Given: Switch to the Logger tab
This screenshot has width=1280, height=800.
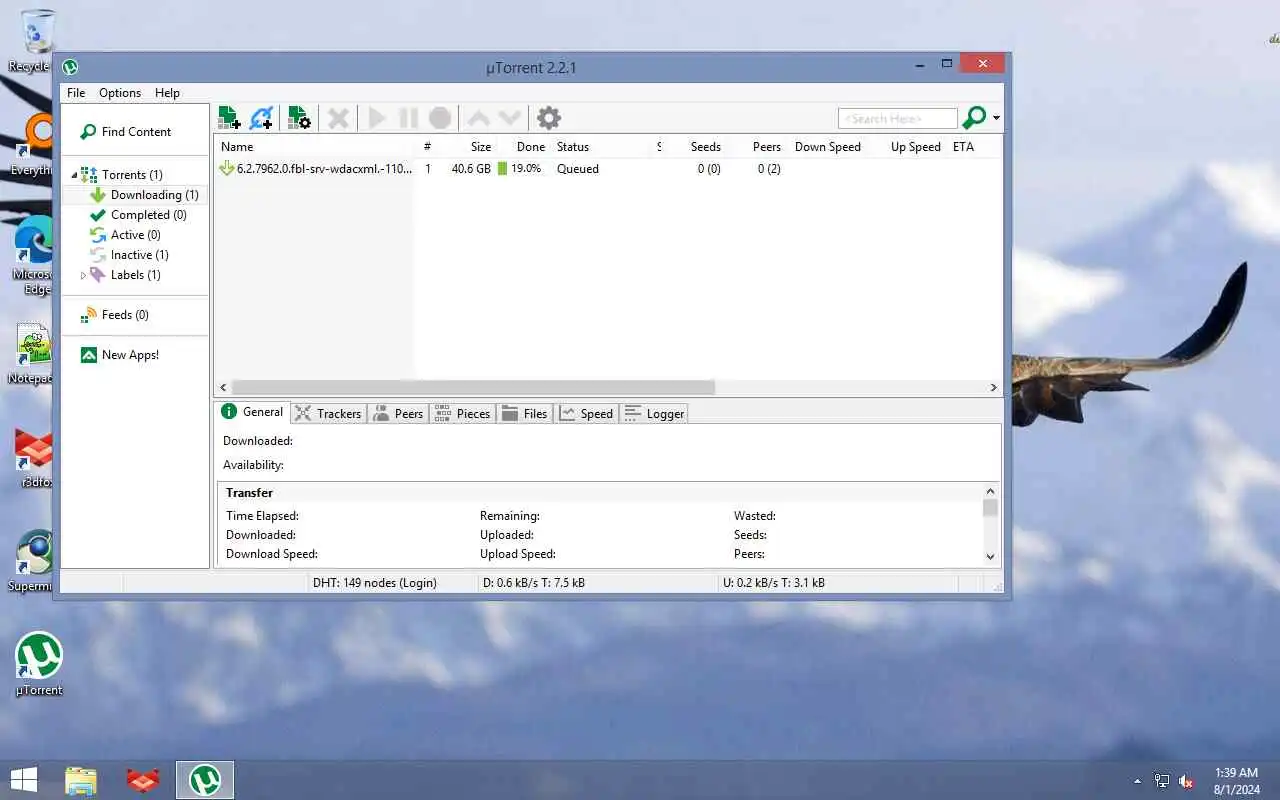Looking at the screenshot, I should click(654, 413).
